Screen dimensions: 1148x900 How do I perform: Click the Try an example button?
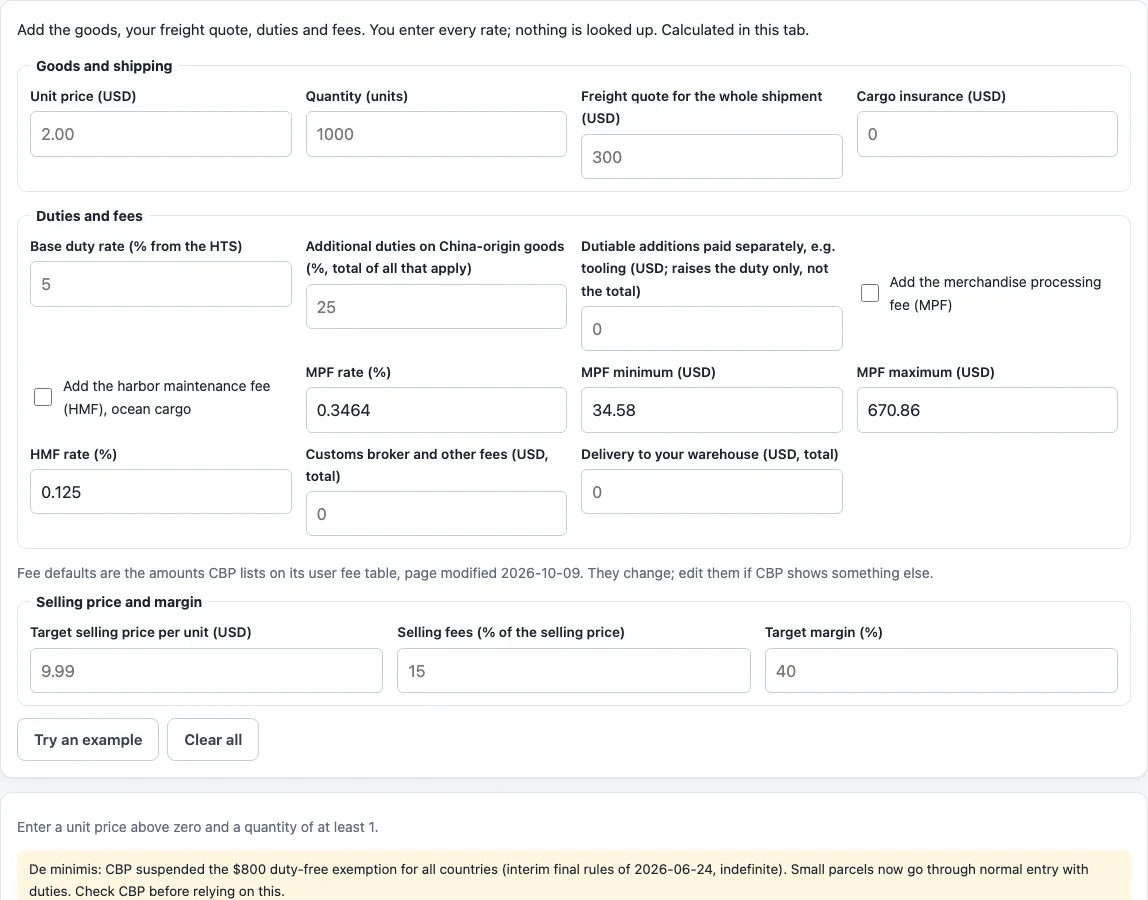click(88, 740)
